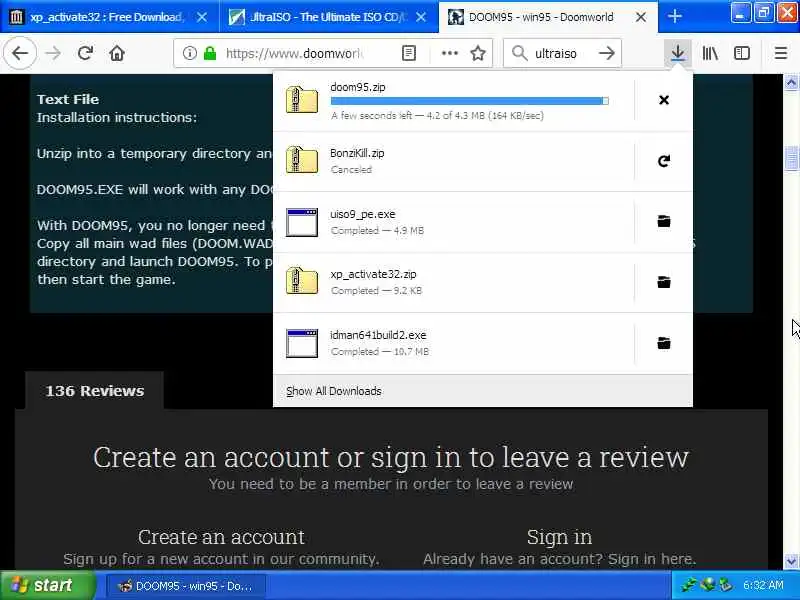Click the BonziKill.zip Canceled status text
Screen dimensions: 800x600
pyautogui.click(x=351, y=169)
